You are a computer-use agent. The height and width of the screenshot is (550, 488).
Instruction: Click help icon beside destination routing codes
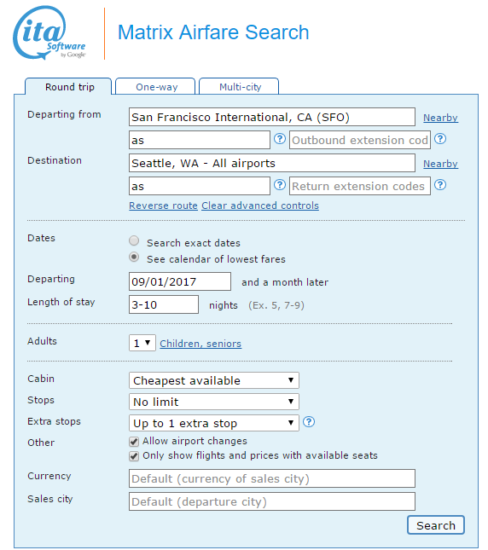pyautogui.click(x=280, y=185)
